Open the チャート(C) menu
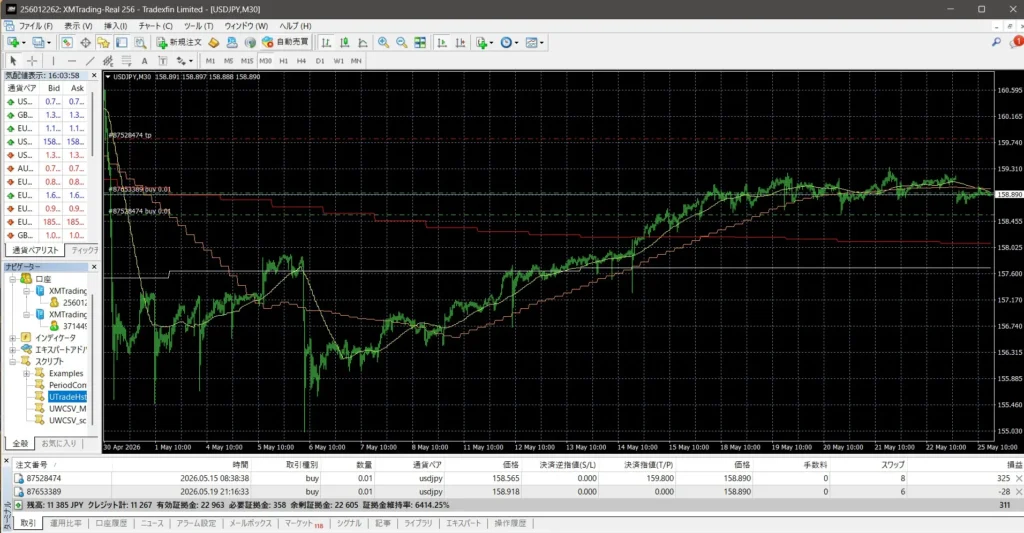Viewport: 1024px width, 533px height. point(155,25)
